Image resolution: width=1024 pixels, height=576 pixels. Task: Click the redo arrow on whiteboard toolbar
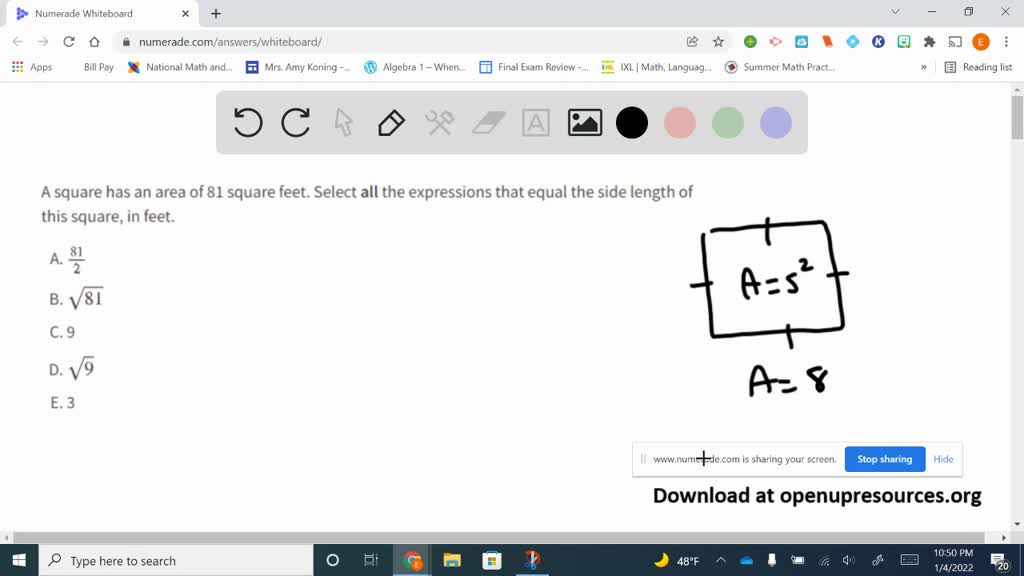pyautogui.click(x=296, y=123)
